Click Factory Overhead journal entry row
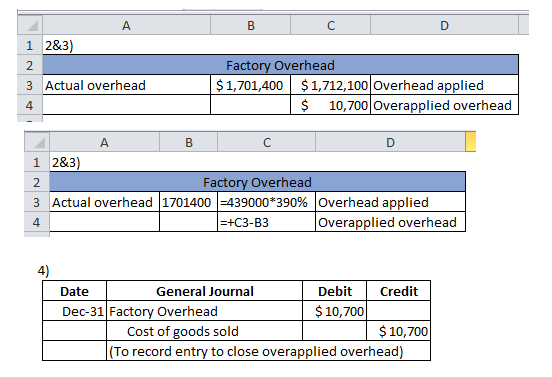This screenshot has width=552, height=377. [205, 311]
